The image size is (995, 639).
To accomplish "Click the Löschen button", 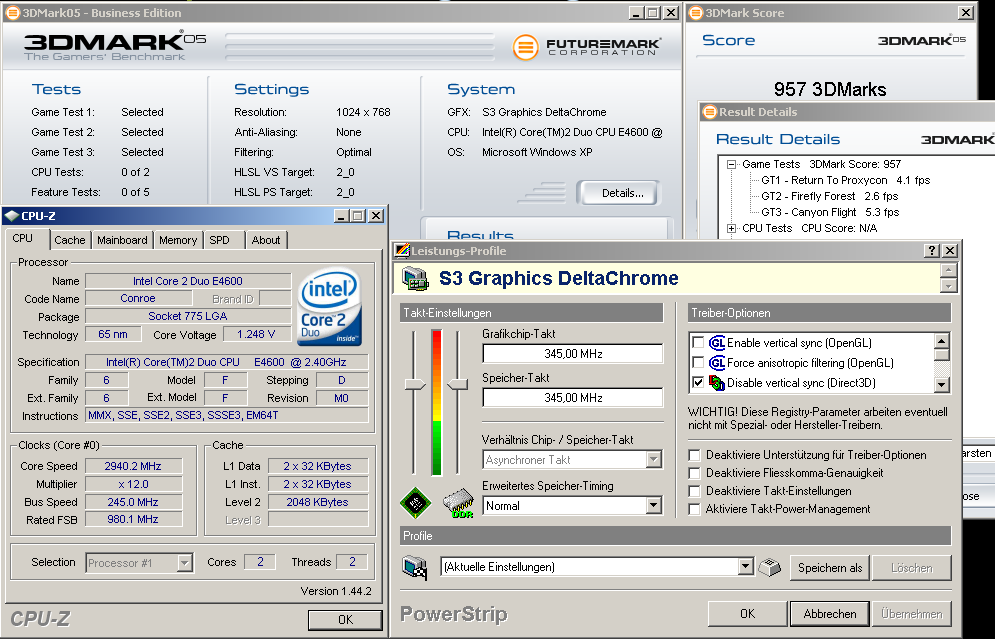I will (912, 568).
